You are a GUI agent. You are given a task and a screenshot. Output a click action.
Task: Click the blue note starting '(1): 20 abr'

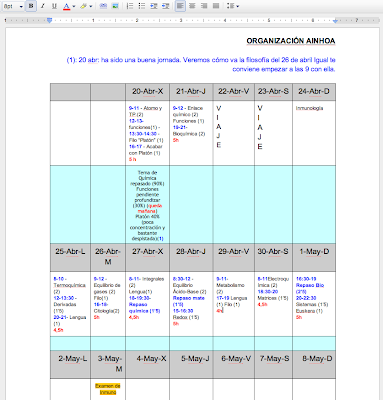point(201,65)
